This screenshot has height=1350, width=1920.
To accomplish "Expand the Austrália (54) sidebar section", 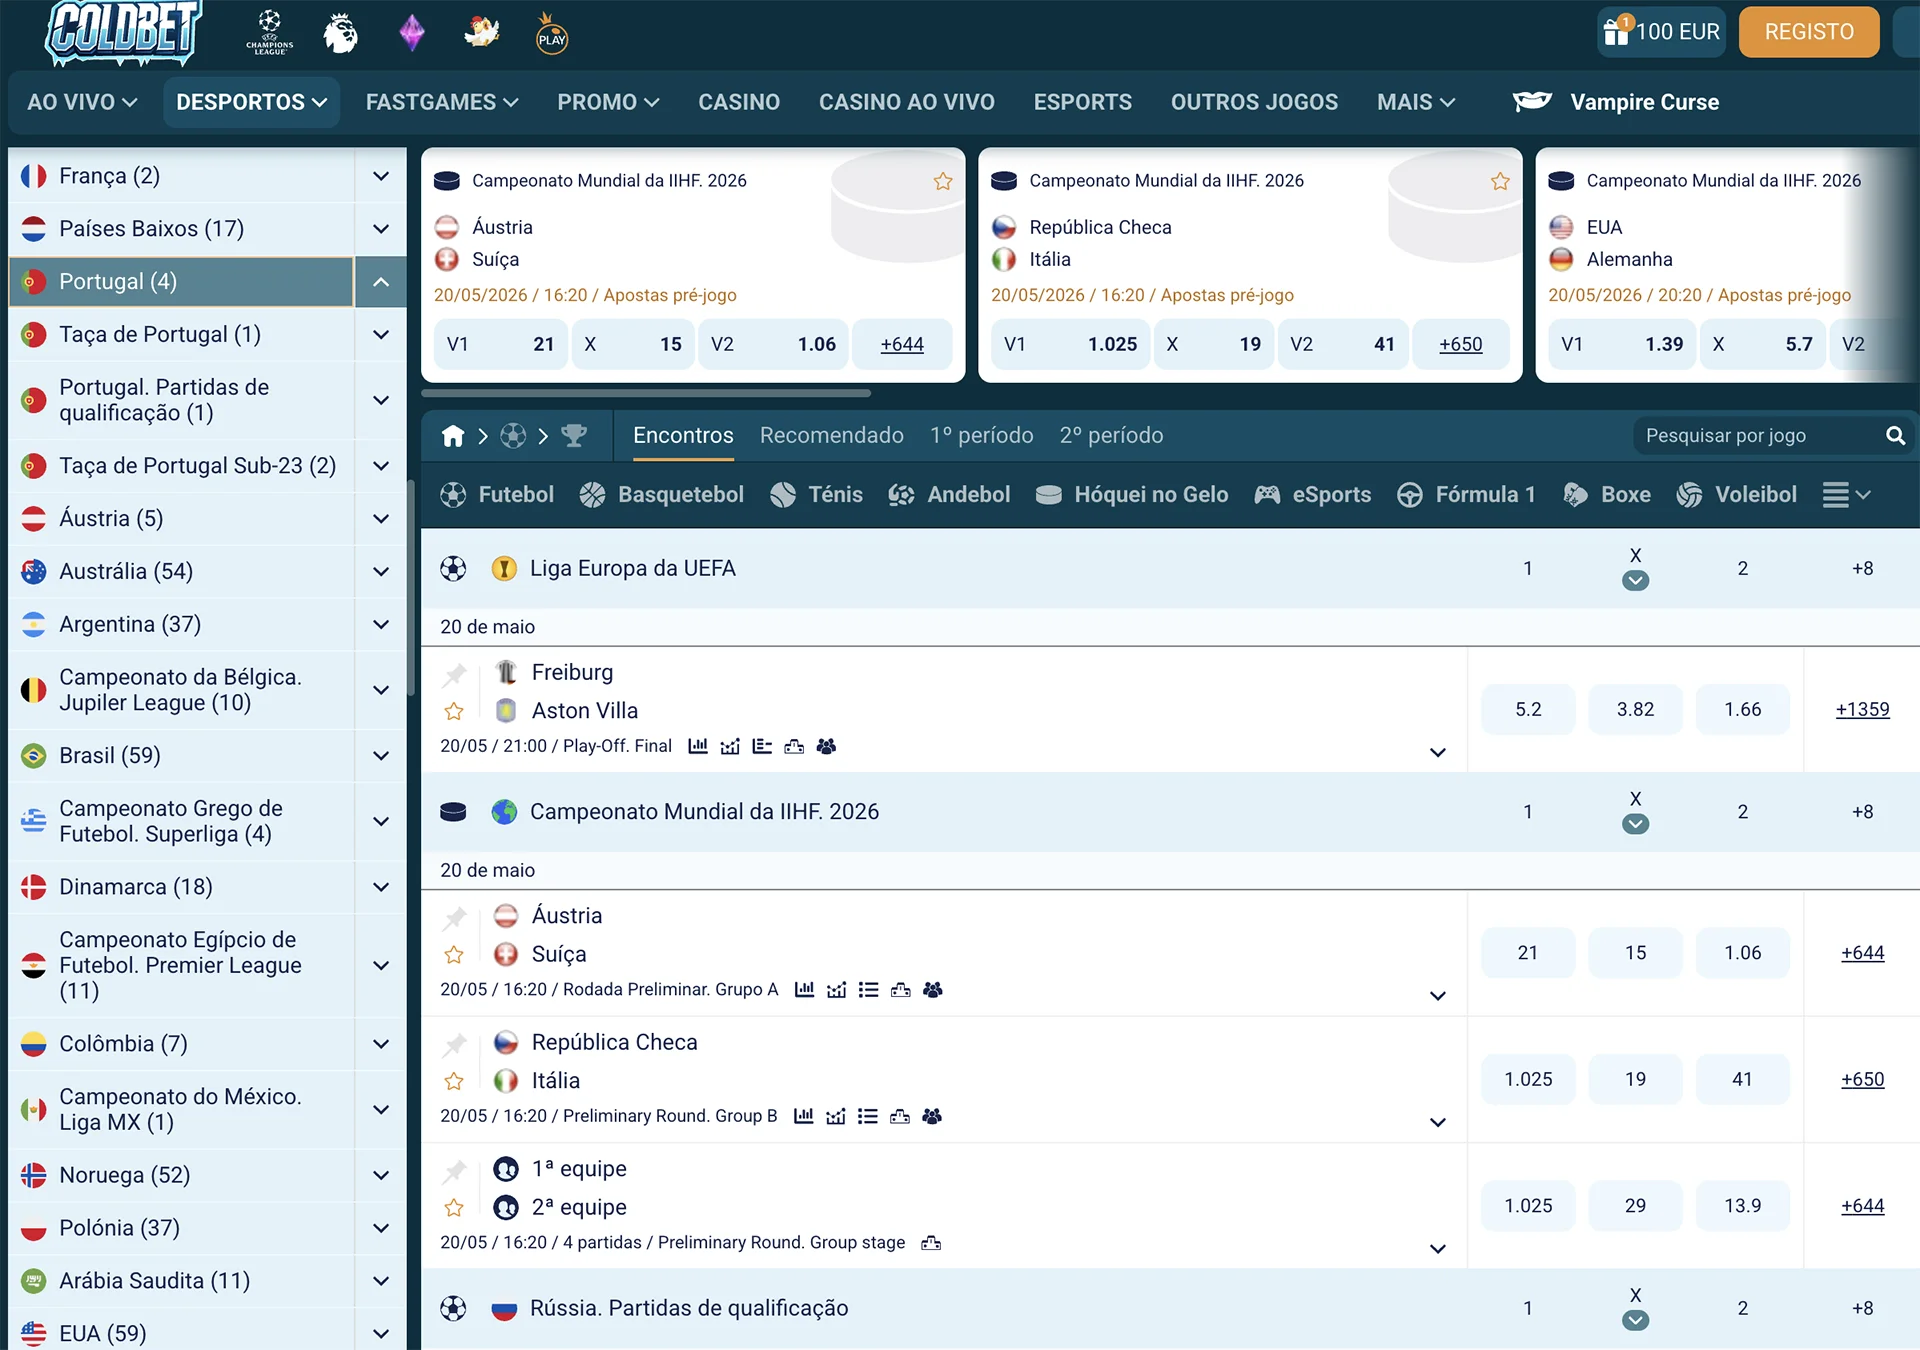I will [381, 572].
